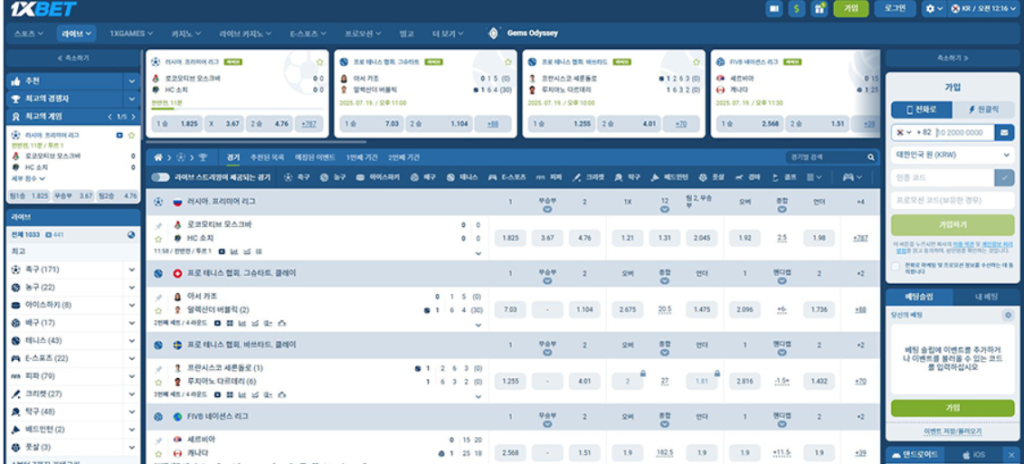
Task: Open Gems Odyssey promo link
Action: 524,33
